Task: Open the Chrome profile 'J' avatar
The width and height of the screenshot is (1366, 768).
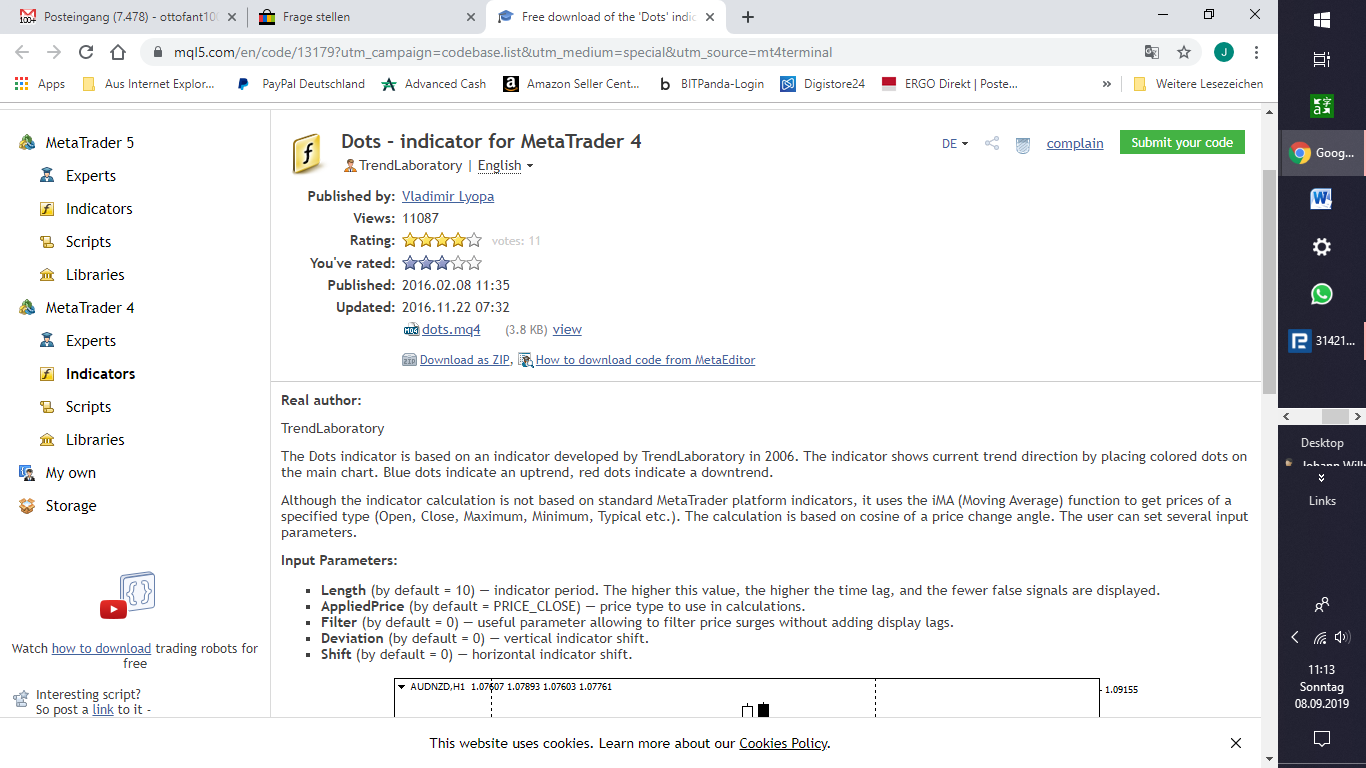Action: point(1223,52)
